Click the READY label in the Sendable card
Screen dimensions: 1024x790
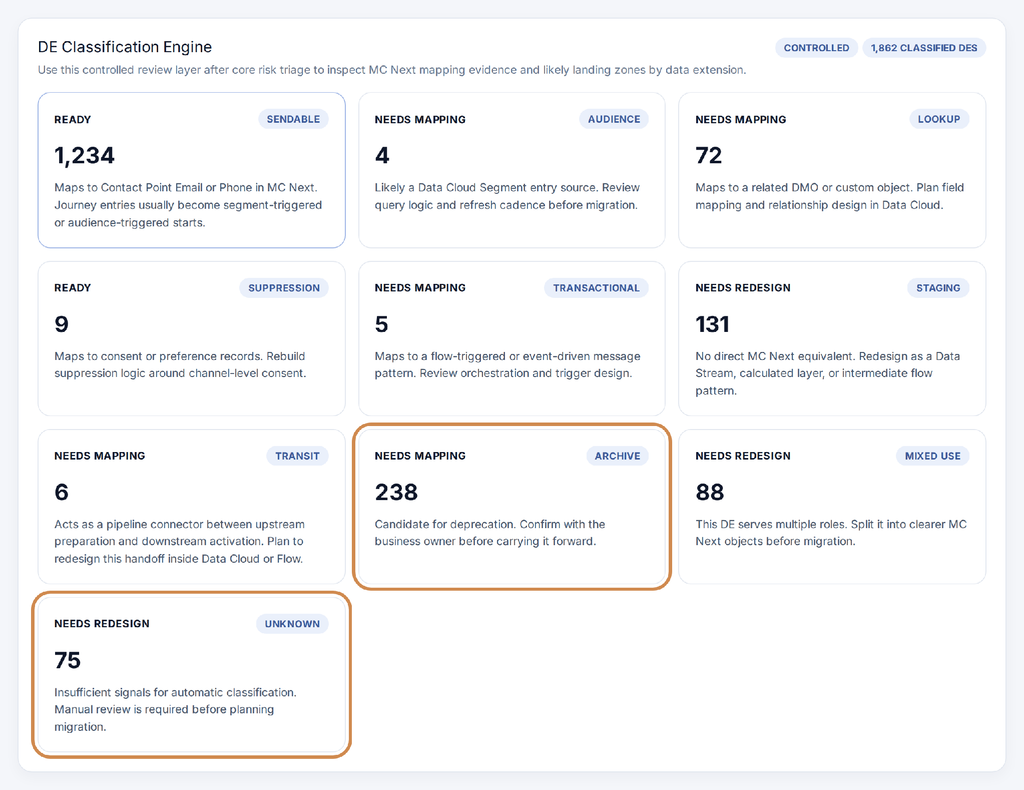(x=72, y=119)
